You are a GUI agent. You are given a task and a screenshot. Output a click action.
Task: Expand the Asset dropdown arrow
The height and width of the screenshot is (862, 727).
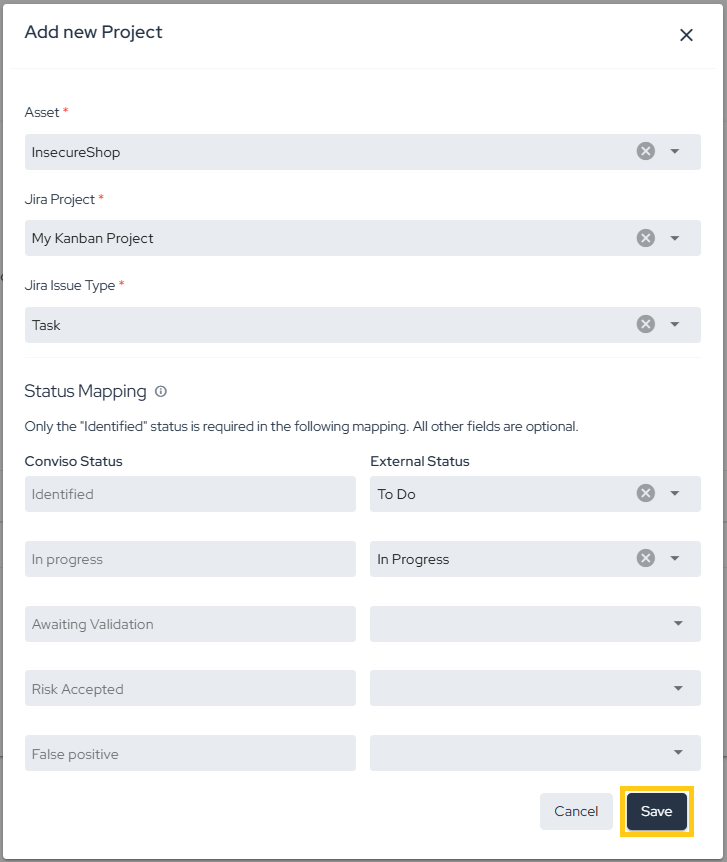[675, 151]
